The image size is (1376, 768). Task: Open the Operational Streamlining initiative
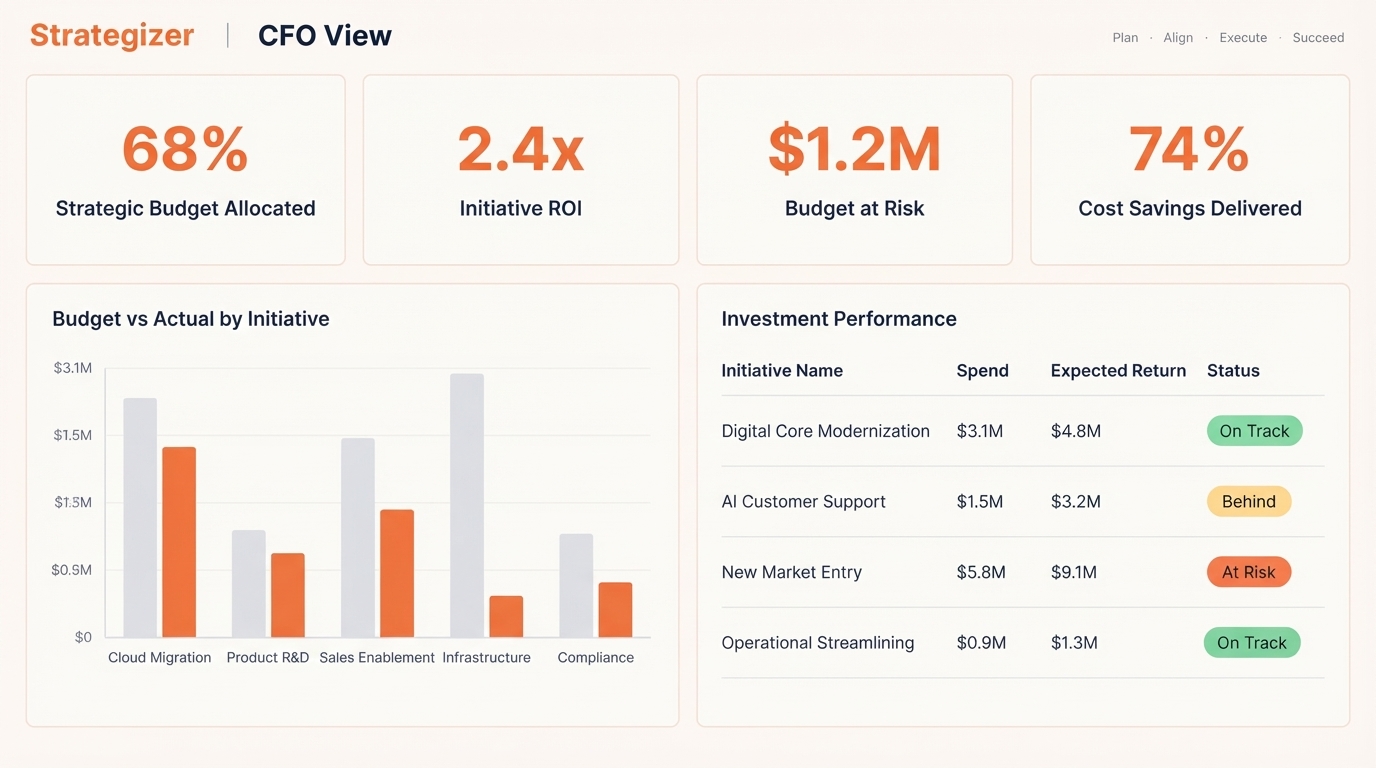(x=818, y=643)
